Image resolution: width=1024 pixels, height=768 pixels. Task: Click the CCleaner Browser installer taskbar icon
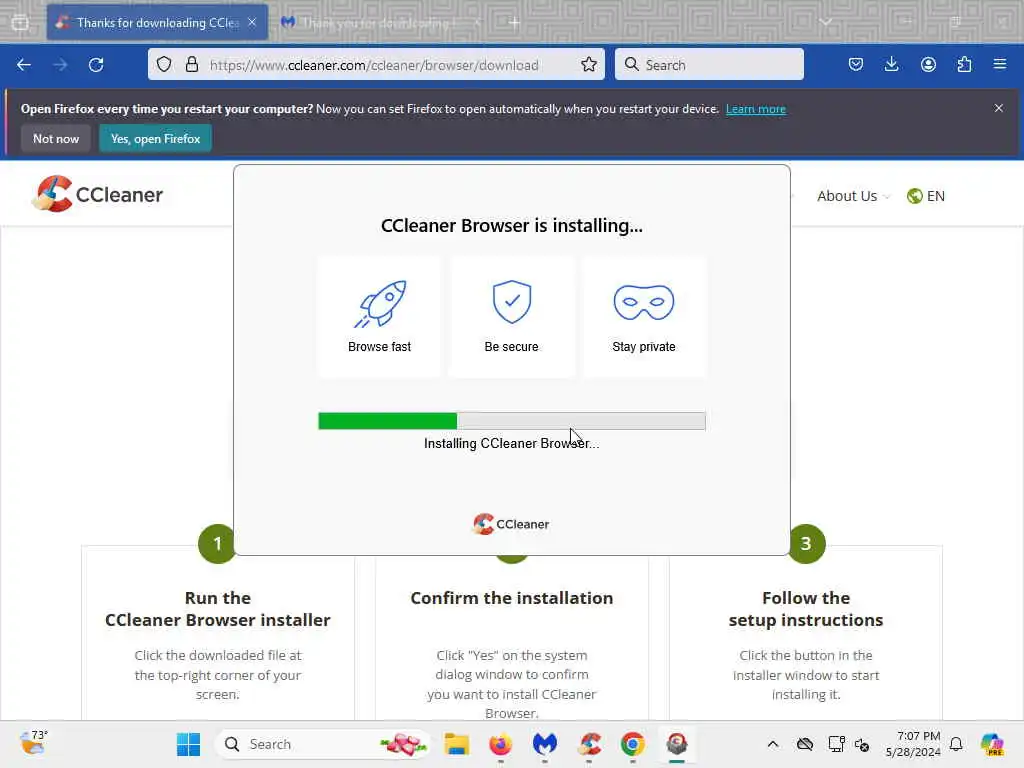pyautogui.click(x=677, y=744)
